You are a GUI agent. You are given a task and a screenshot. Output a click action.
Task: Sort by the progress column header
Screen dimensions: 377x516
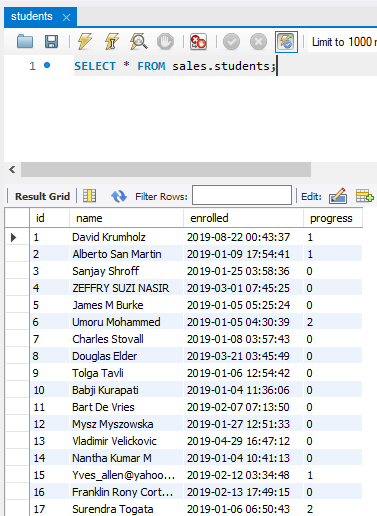coord(333,218)
